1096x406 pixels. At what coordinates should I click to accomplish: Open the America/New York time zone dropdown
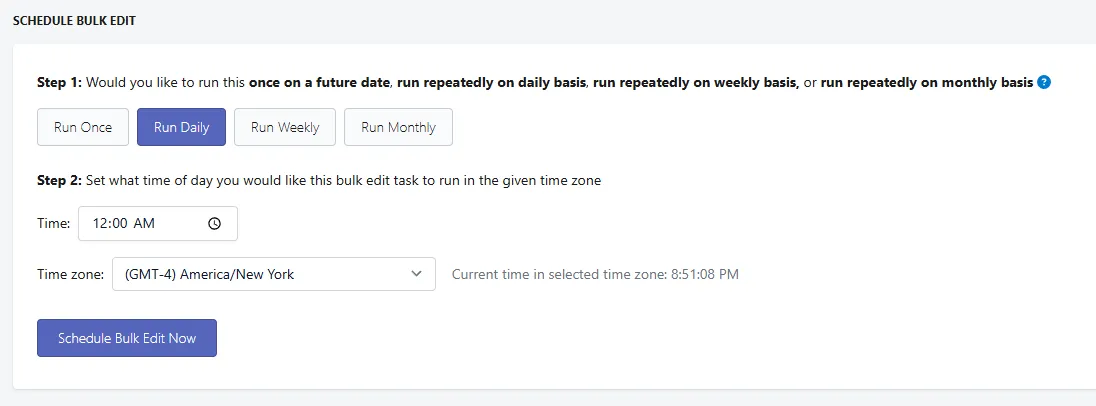click(x=274, y=274)
